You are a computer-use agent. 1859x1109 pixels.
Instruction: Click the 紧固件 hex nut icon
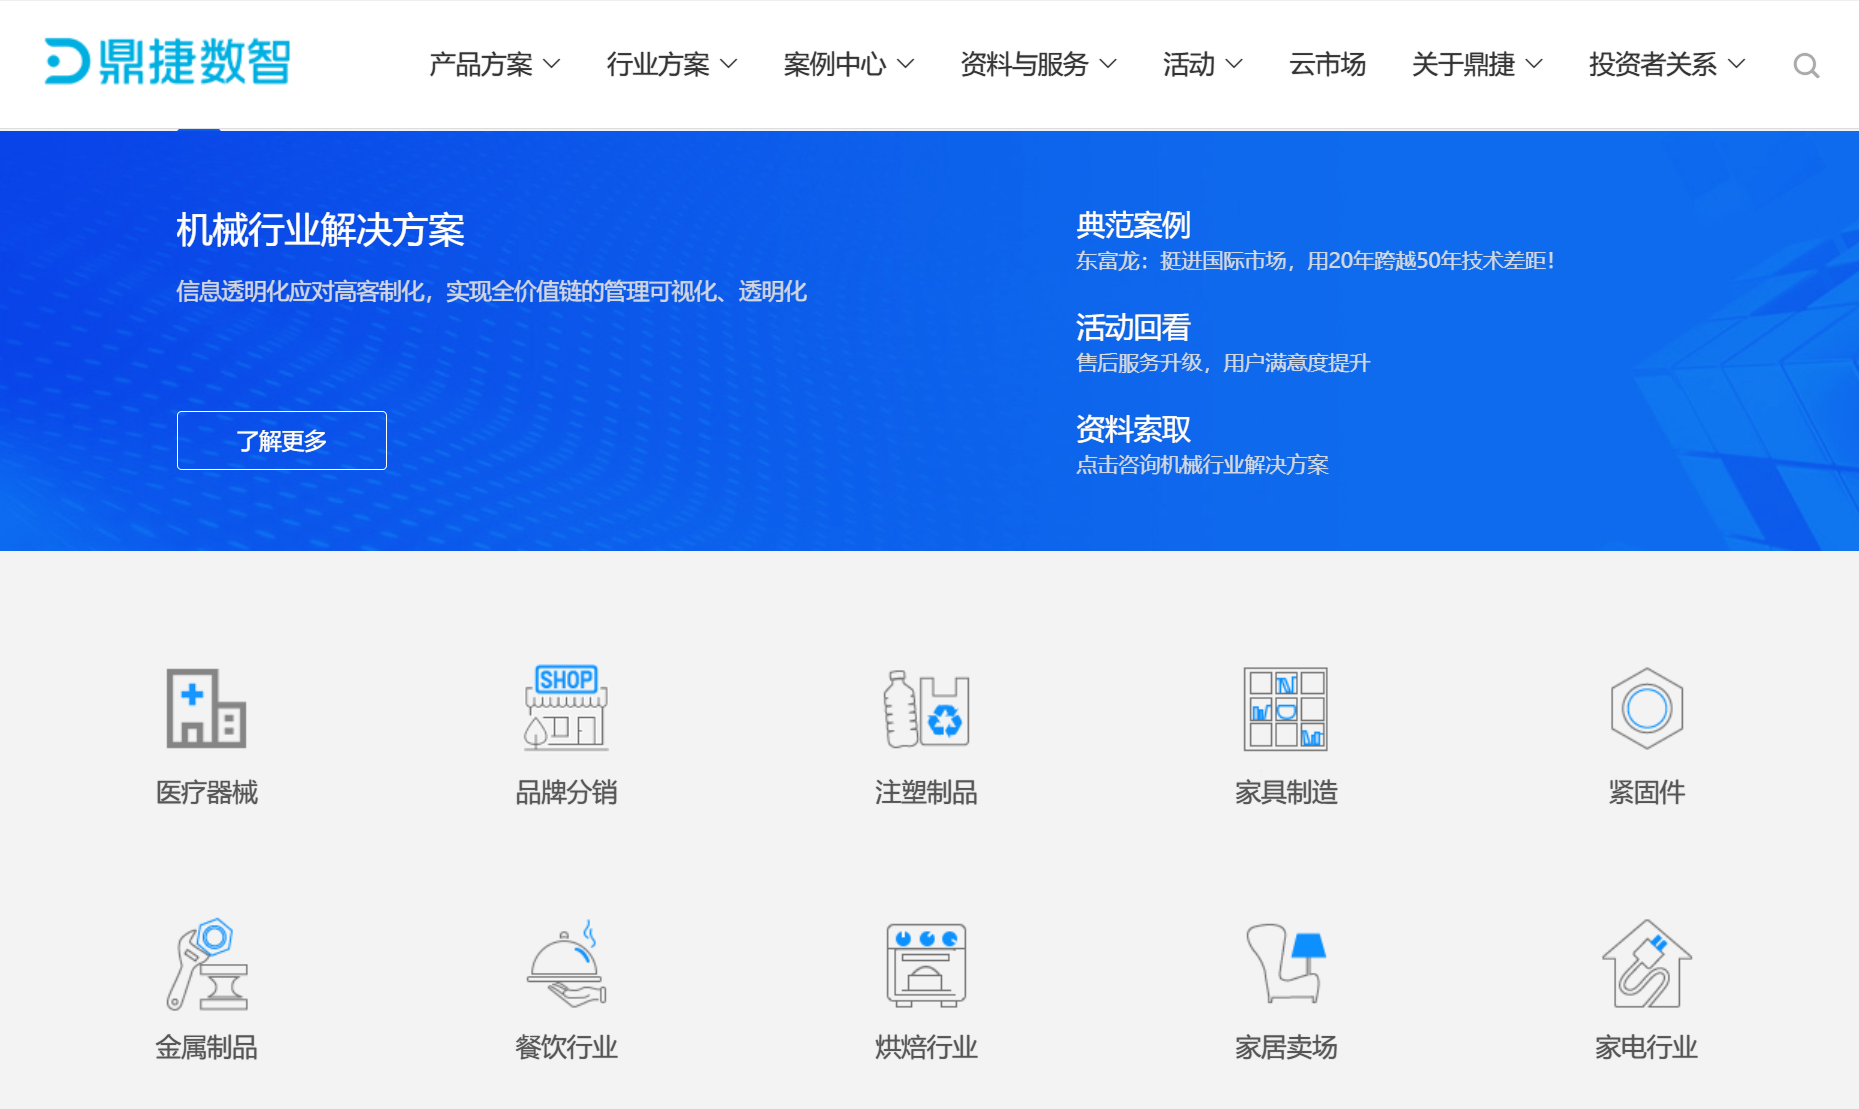(x=1646, y=708)
